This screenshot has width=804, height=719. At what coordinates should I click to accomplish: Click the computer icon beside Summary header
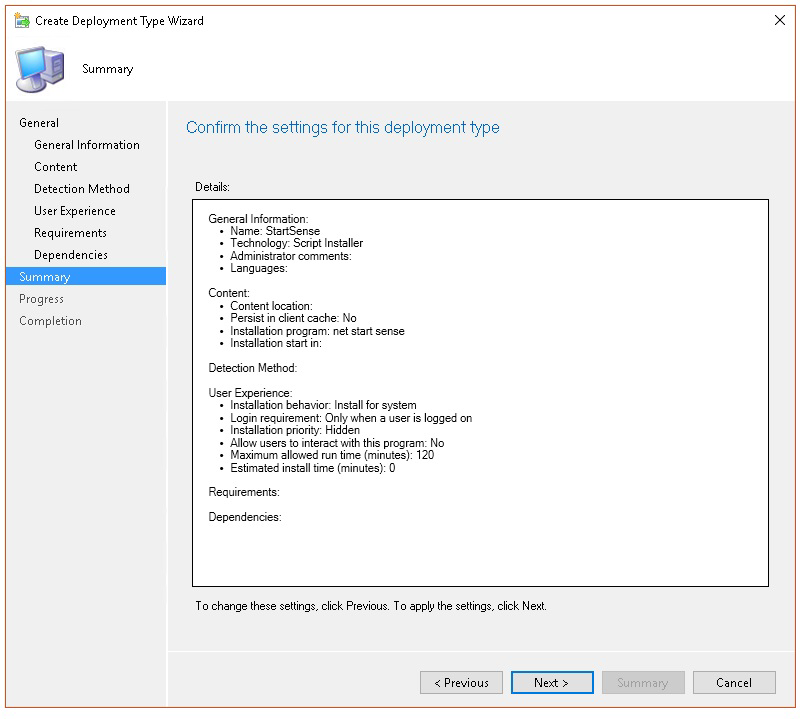click(x=40, y=69)
